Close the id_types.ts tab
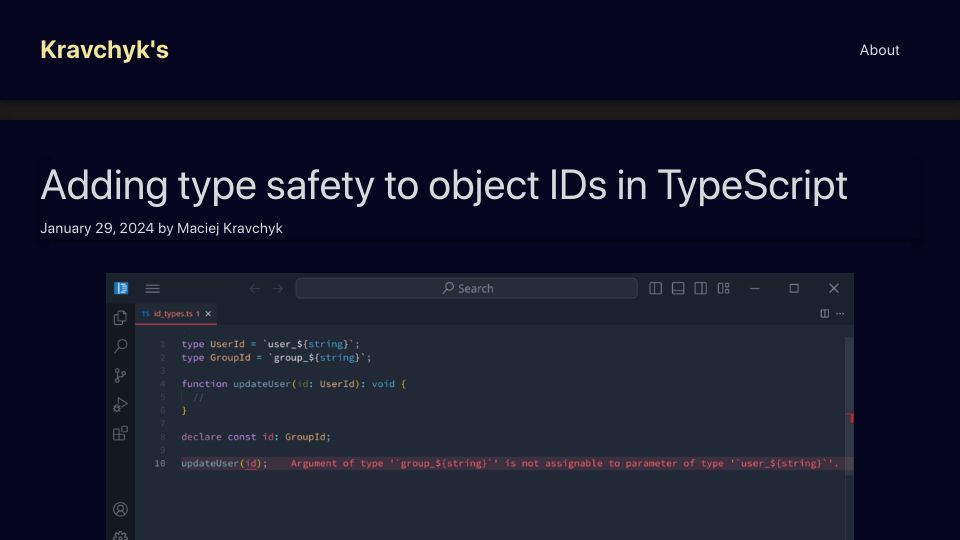Viewport: 960px width, 540px height. point(208,313)
